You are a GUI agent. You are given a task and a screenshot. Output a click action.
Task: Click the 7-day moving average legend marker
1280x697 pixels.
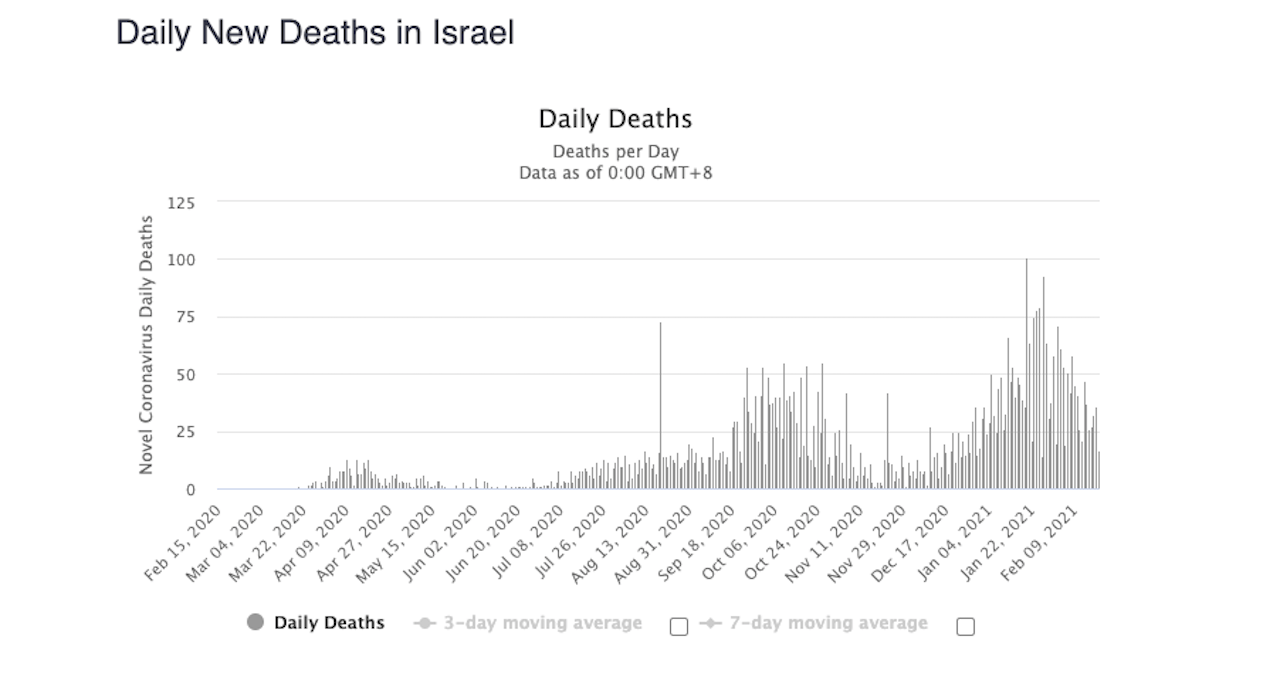pyautogui.click(x=711, y=623)
